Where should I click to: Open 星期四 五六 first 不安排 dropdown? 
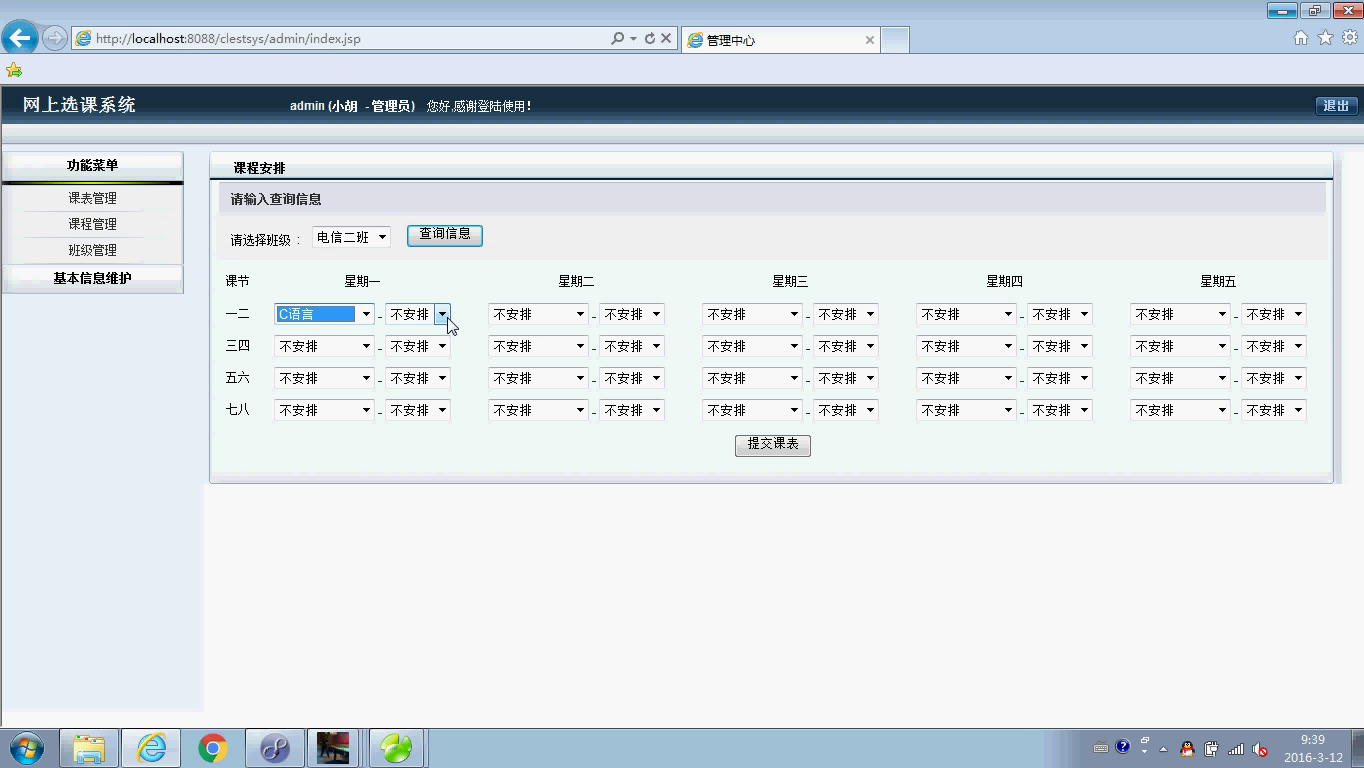pyautogui.click(x=966, y=378)
